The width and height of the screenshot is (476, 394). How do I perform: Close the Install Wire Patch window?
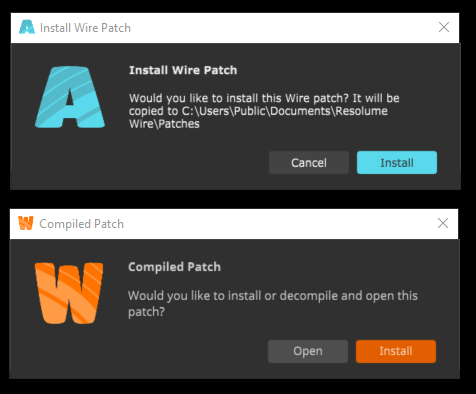pos(444,27)
